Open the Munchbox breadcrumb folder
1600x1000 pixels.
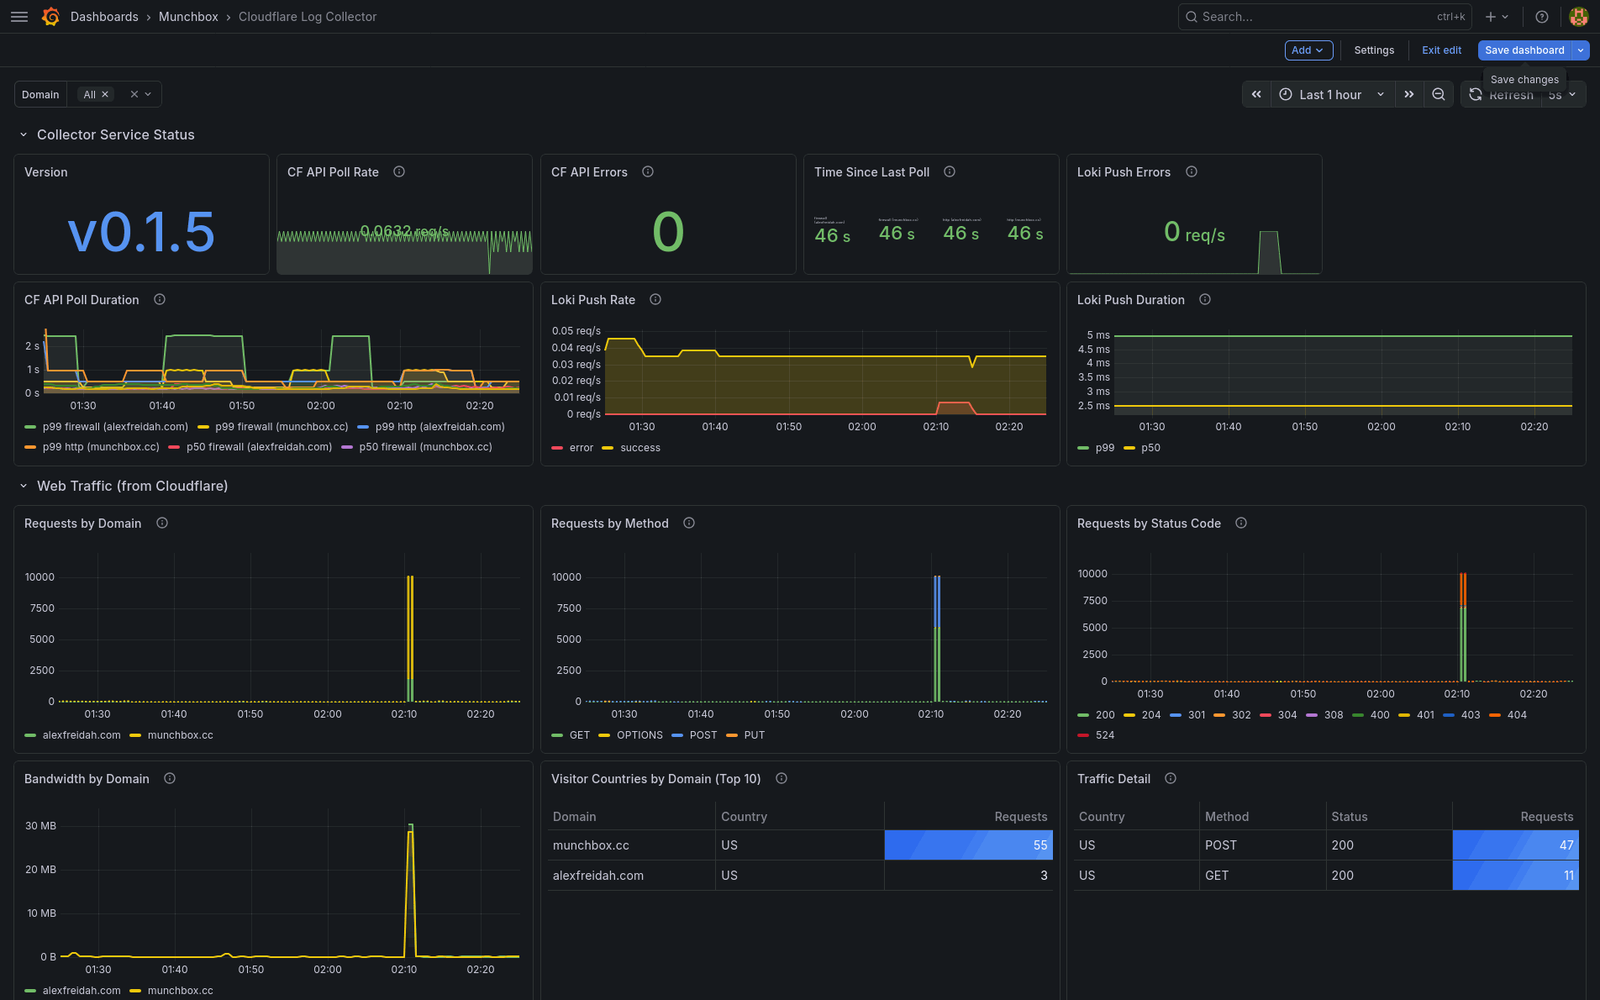188,17
